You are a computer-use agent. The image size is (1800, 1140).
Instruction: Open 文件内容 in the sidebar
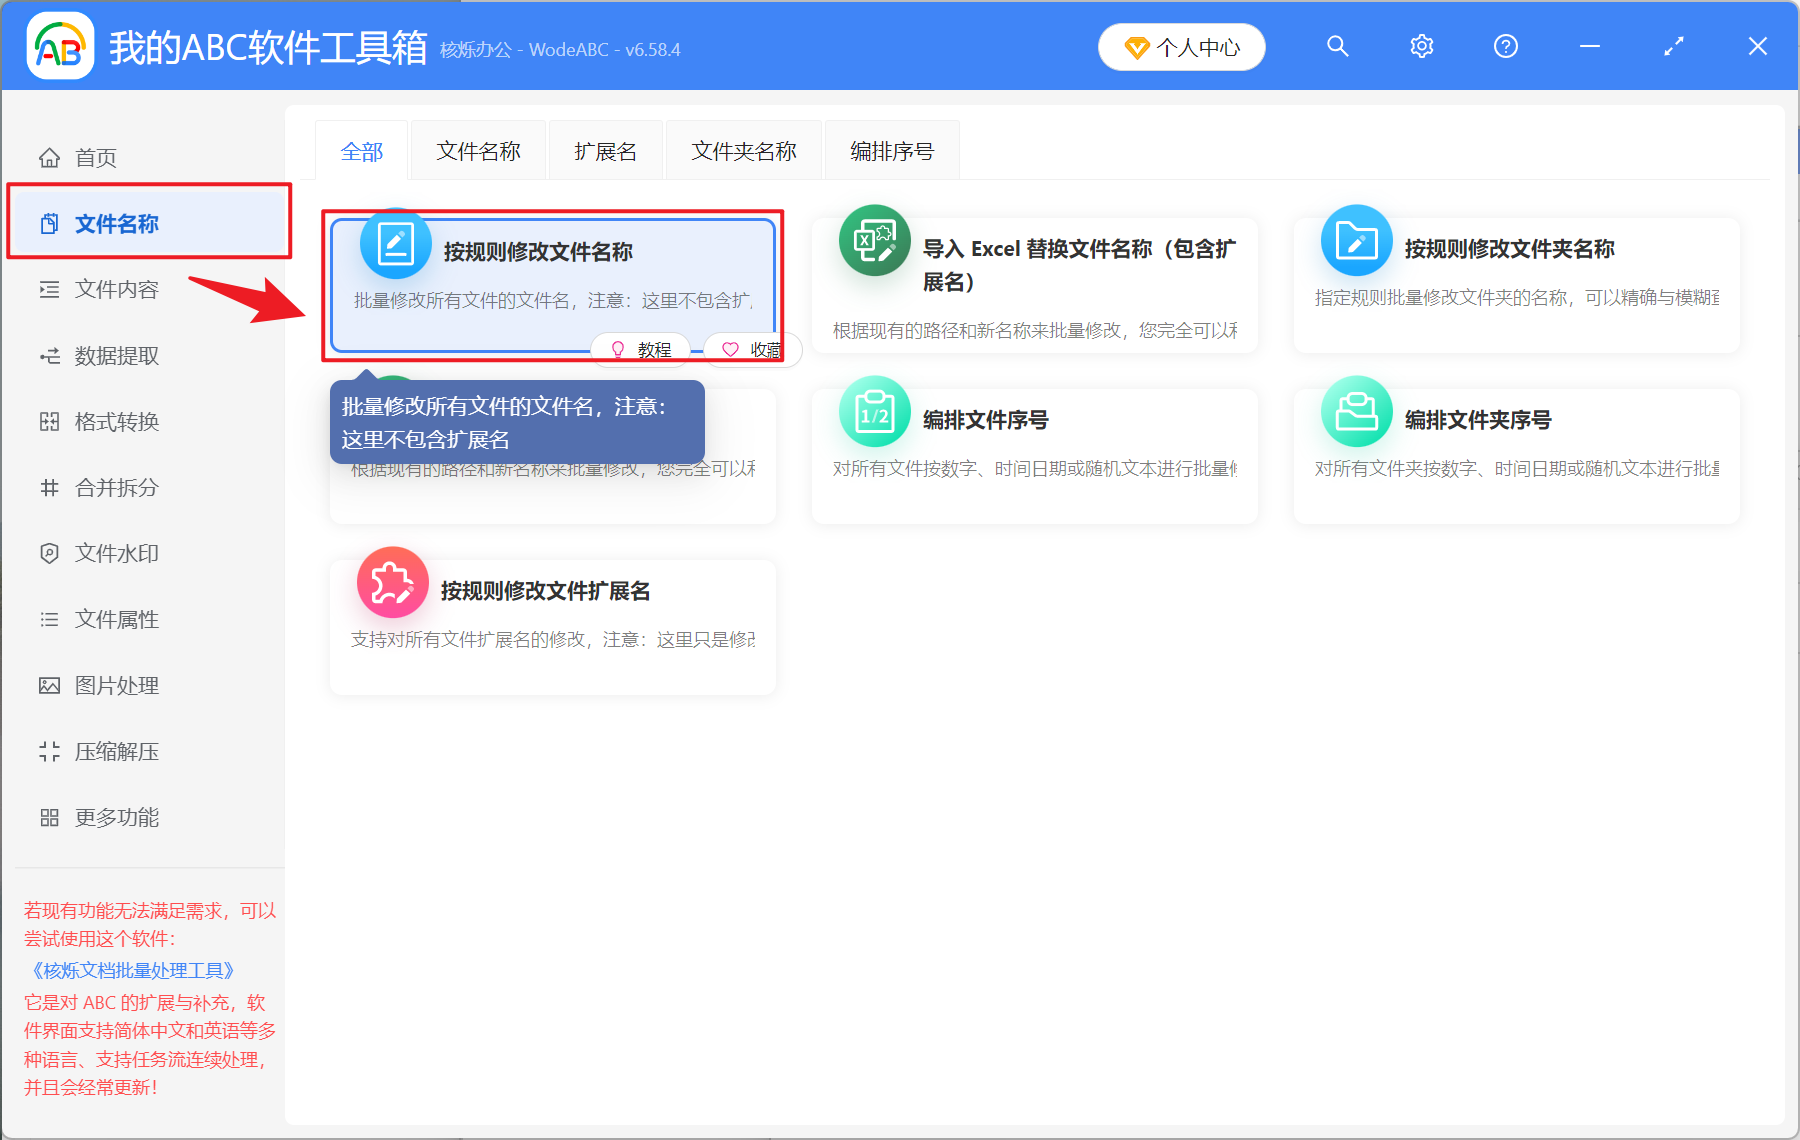(x=116, y=290)
